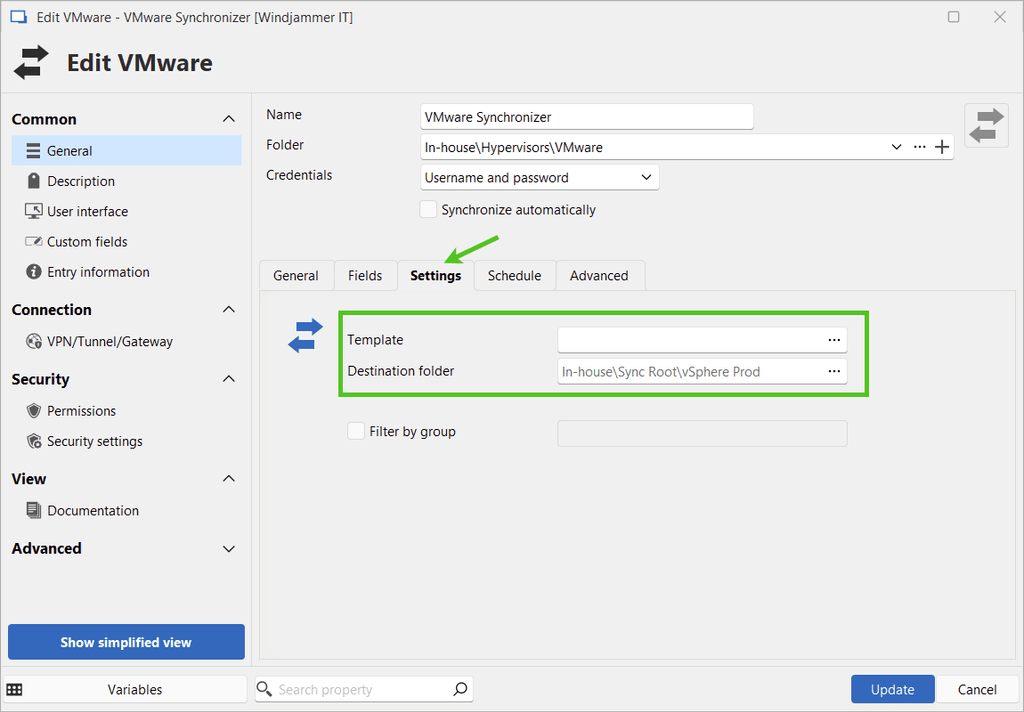Open Security settings shield-gear icon
This screenshot has height=712, width=1024.
click(33, 441)
